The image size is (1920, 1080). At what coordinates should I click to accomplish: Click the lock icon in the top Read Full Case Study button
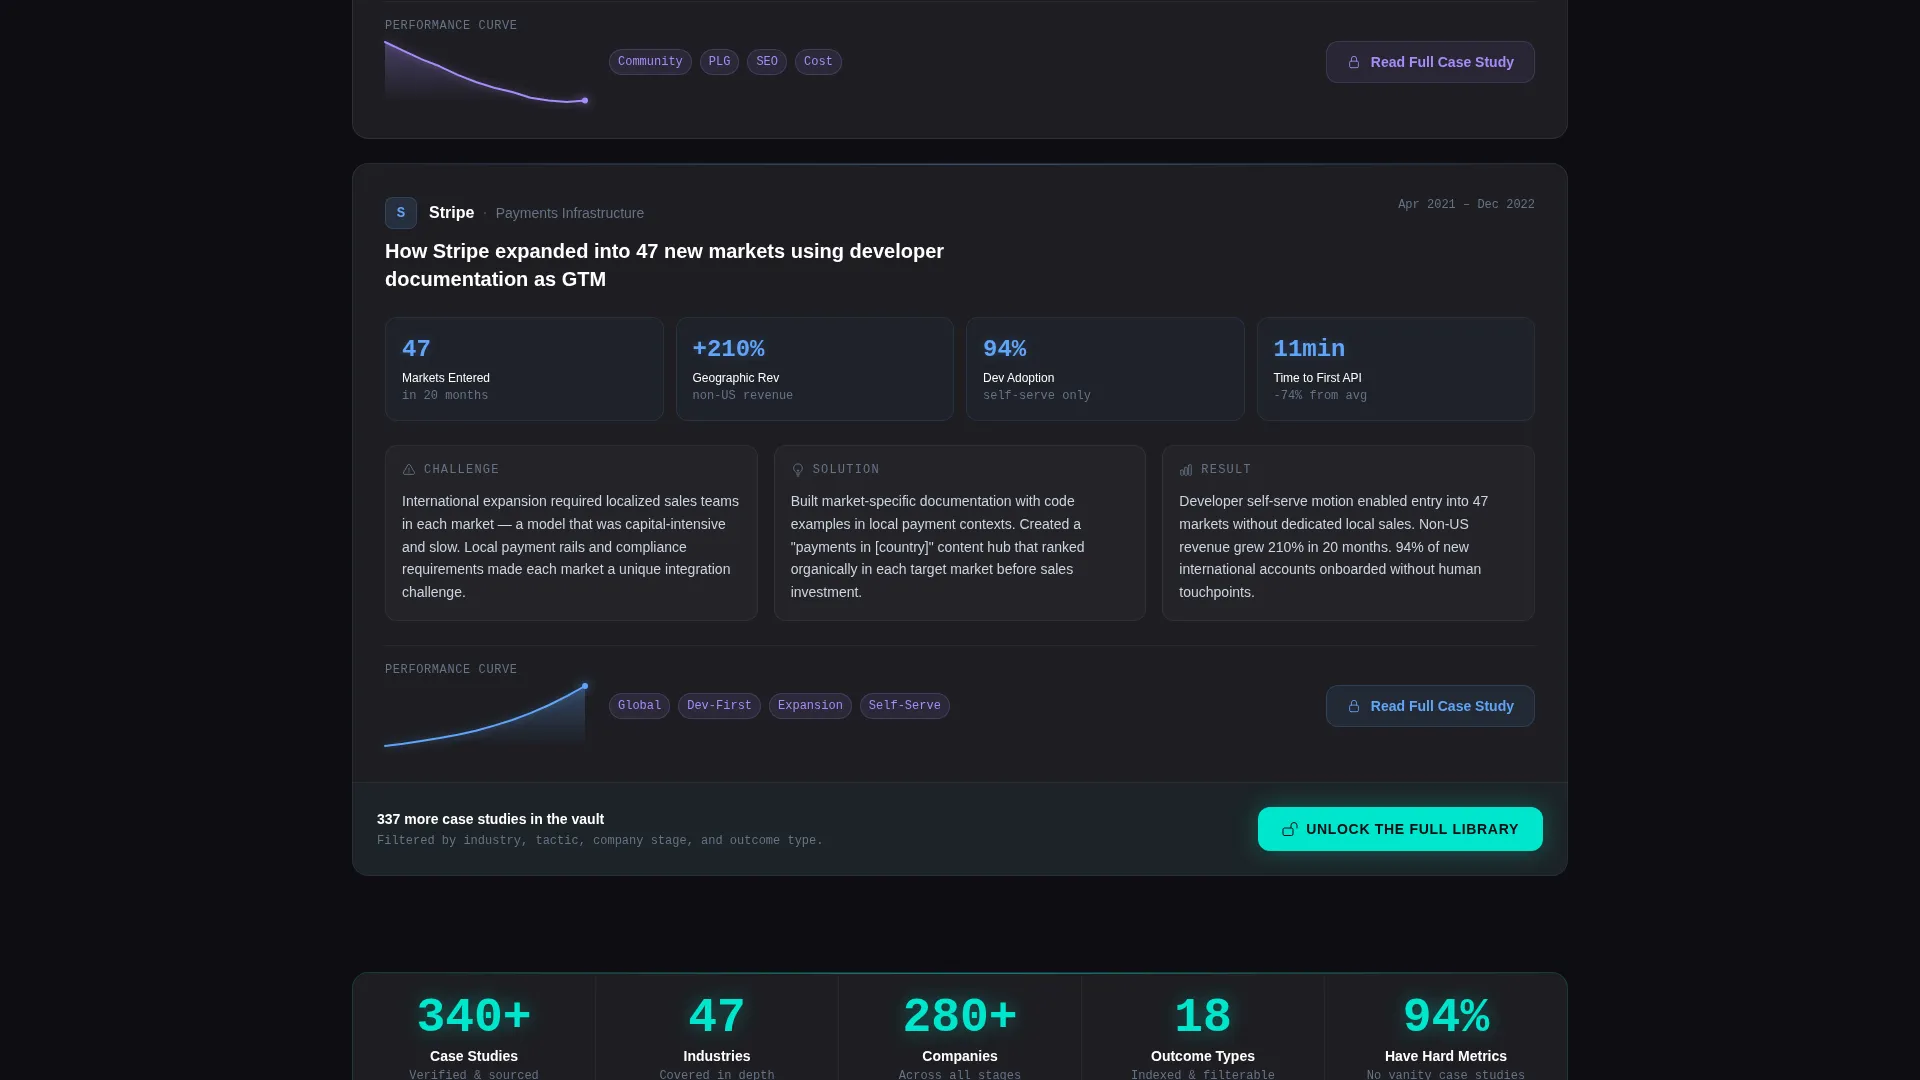[x=1354, y=62]
